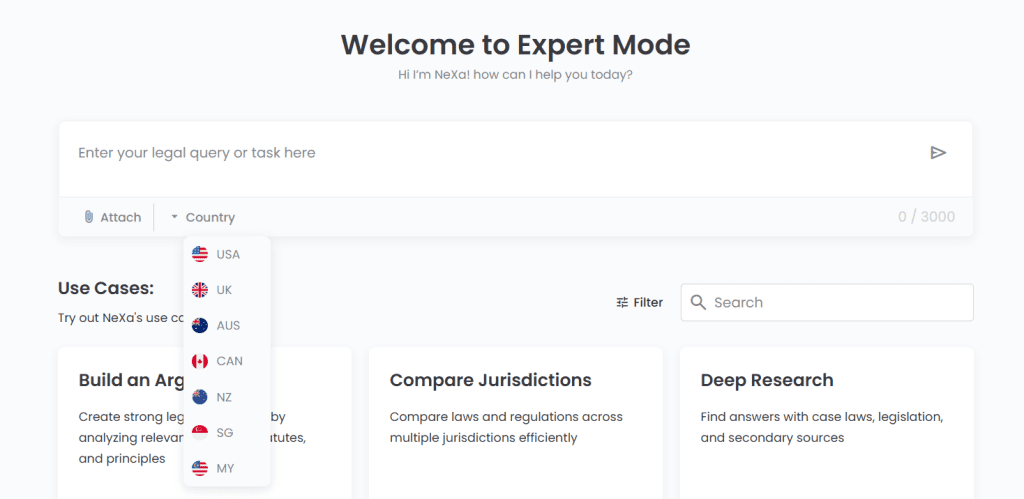Image resolution: width=1024 pixels, height=499 pixels.
Task: Select the Canada flag icon
Action: (200, 361)
